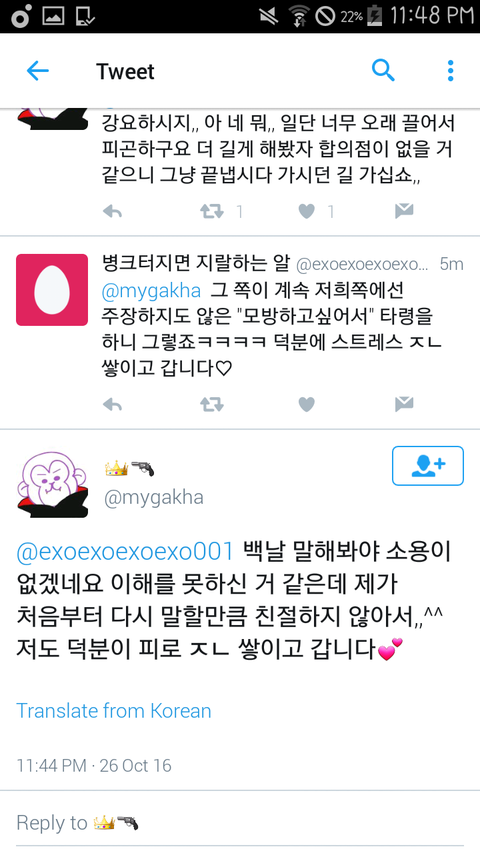Reply to the top tweet
This screenshot has width=480, height=853.
112,212
